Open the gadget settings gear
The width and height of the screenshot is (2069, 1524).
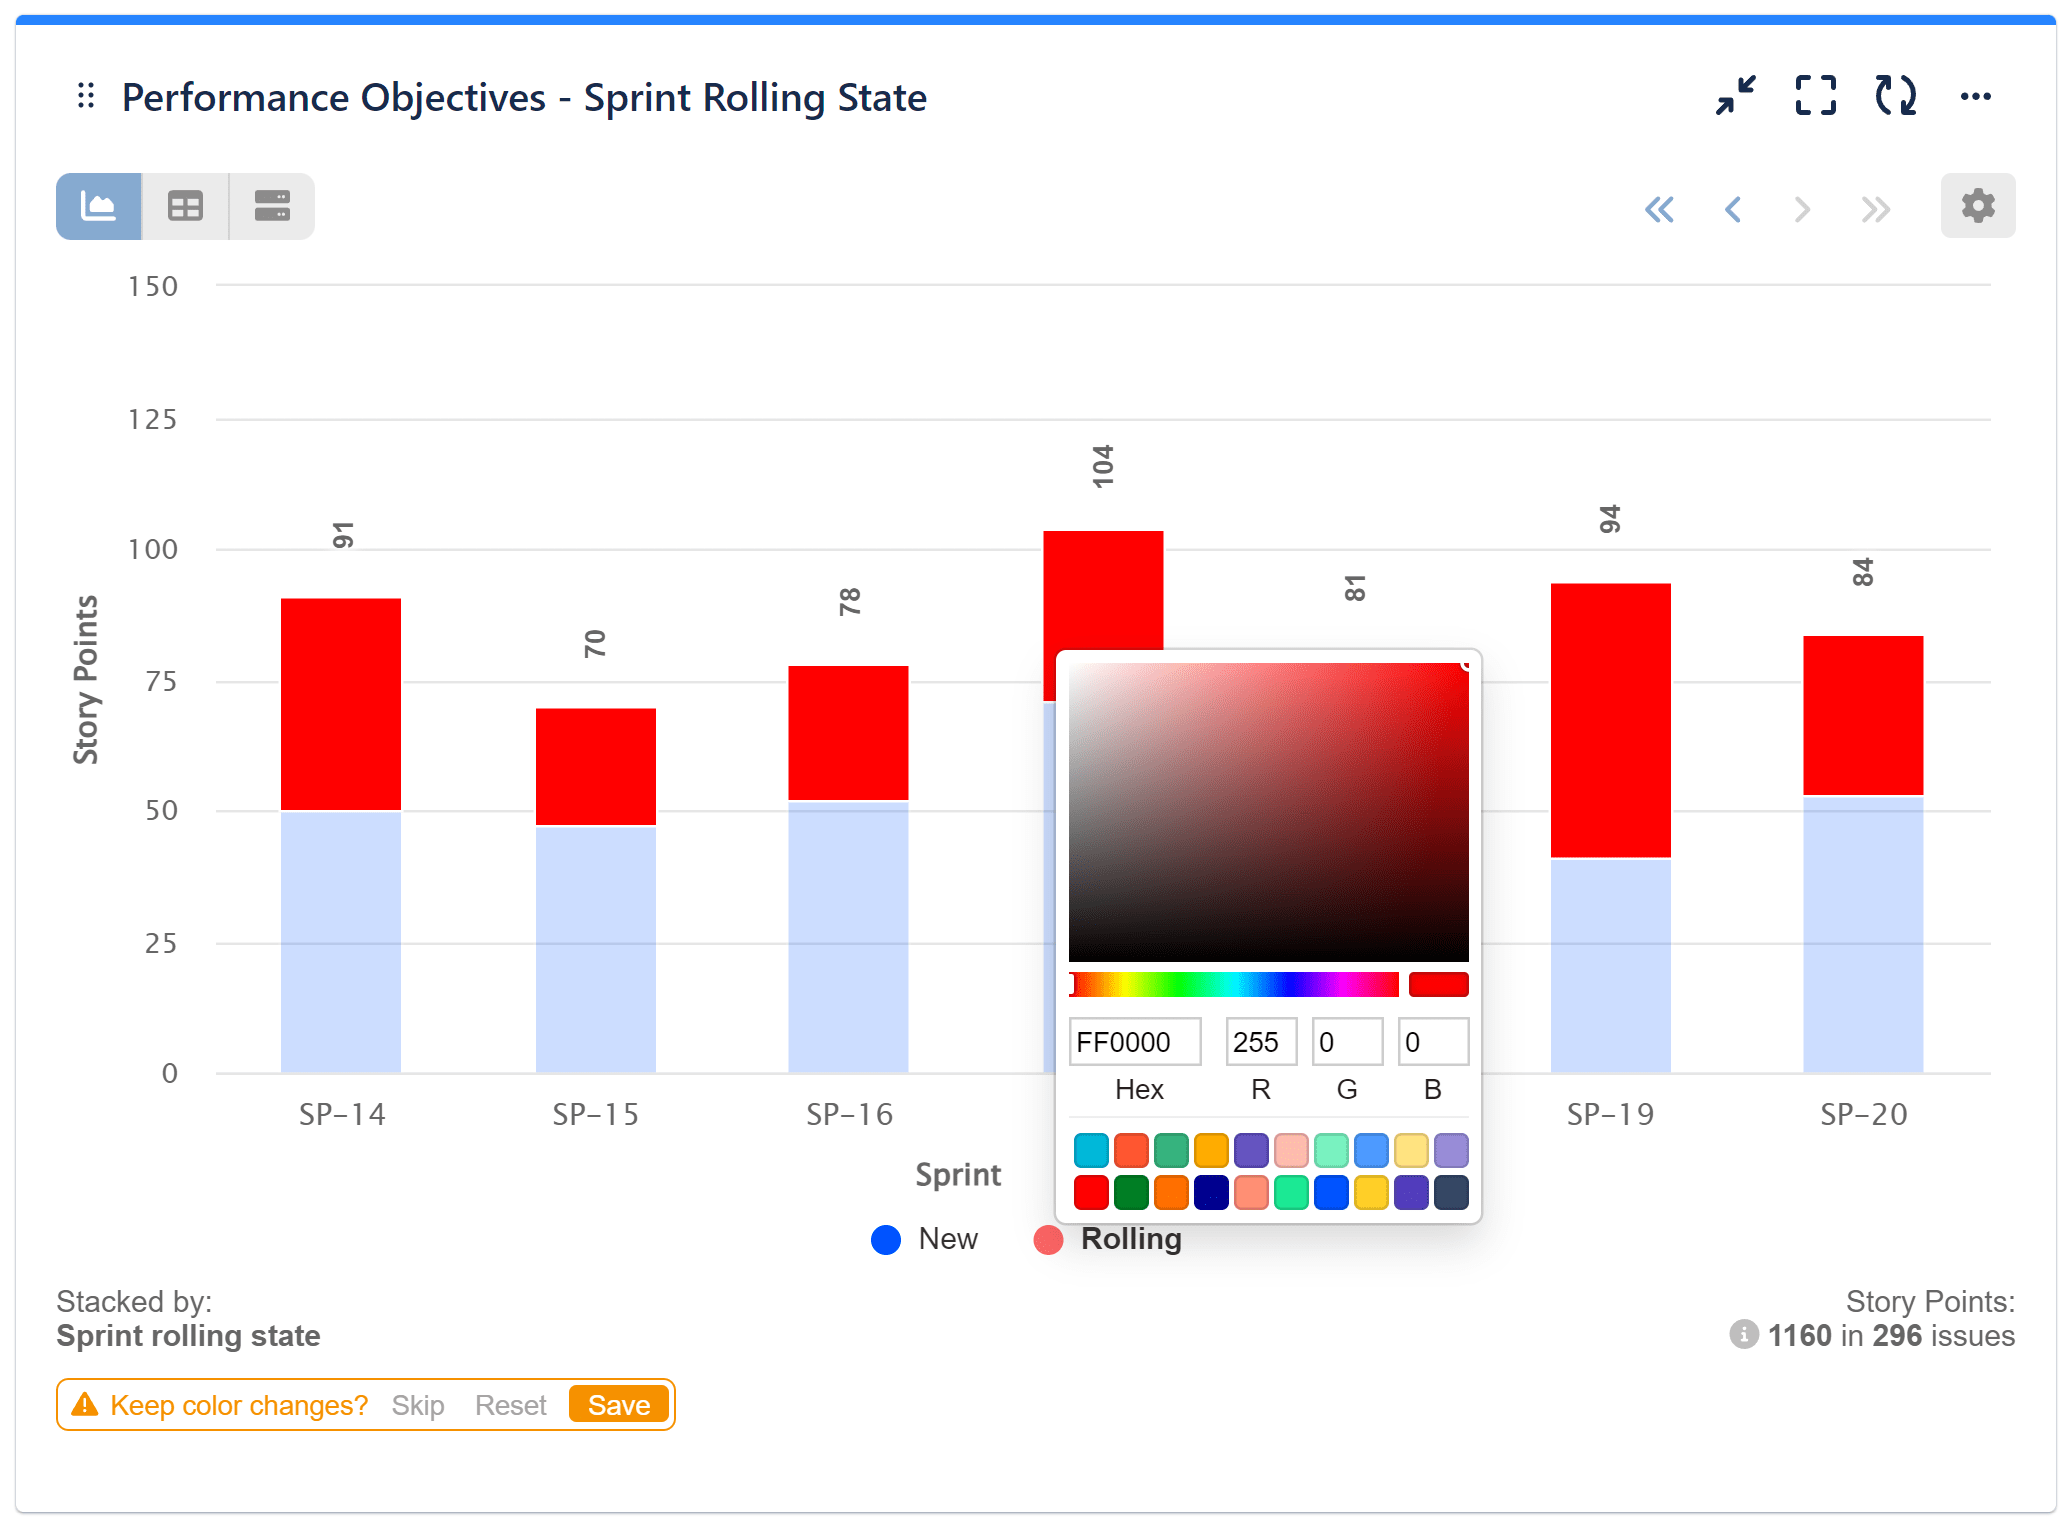click(x=1977, y=206)
